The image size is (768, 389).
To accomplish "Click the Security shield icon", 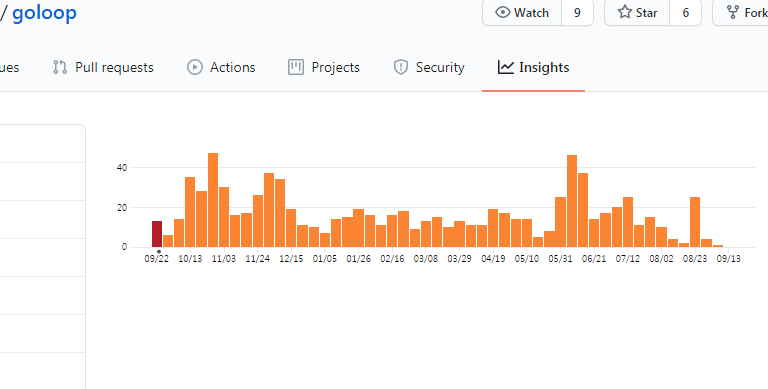I will [x=401, y=67].
